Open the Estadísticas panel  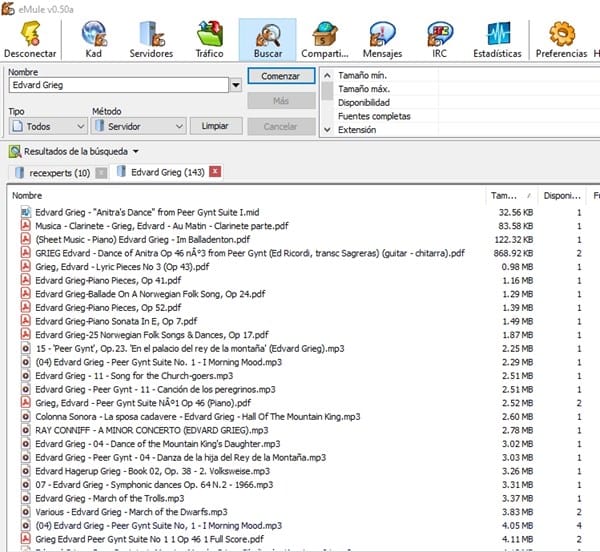coord(497,39)
